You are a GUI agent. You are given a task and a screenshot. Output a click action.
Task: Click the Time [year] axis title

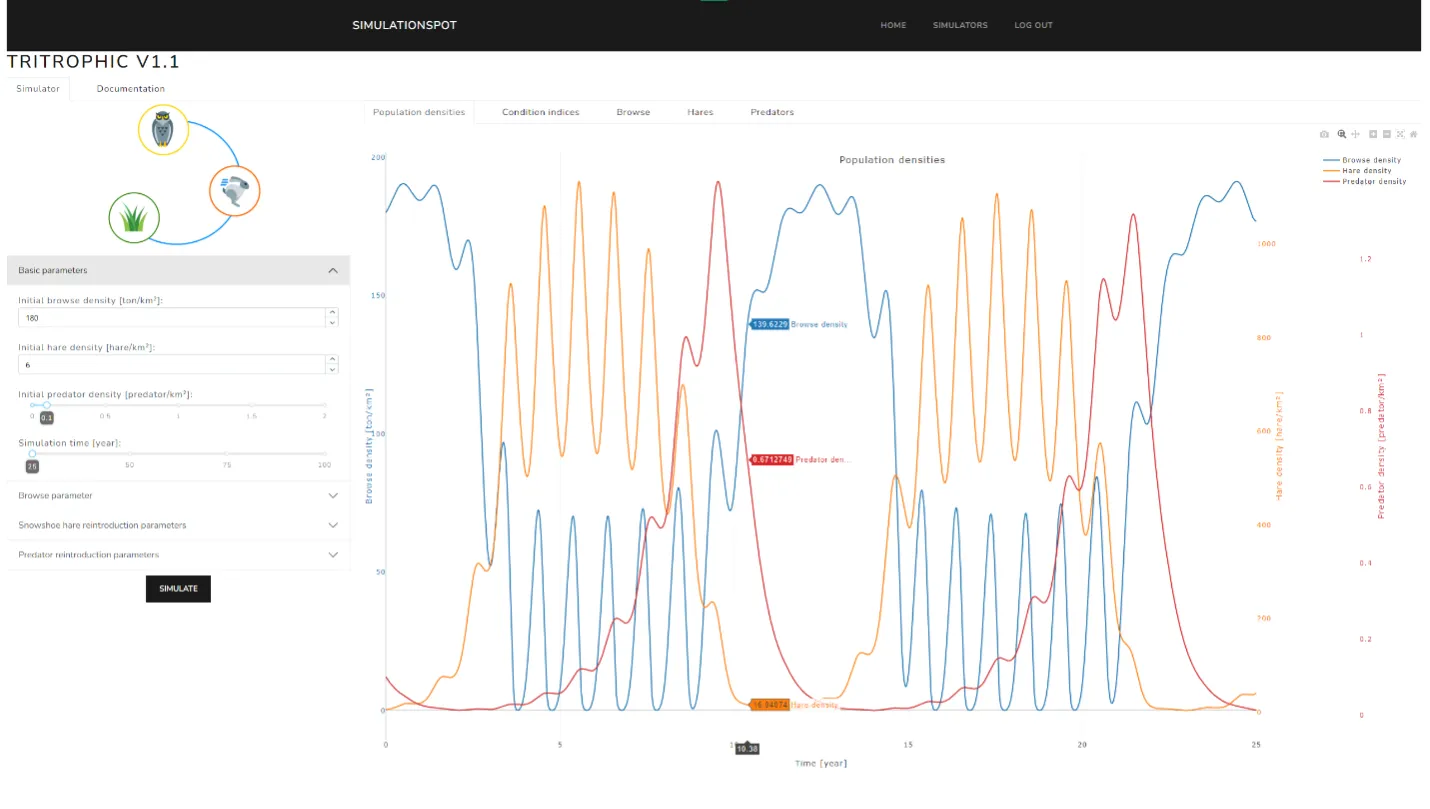pos(821,763)
